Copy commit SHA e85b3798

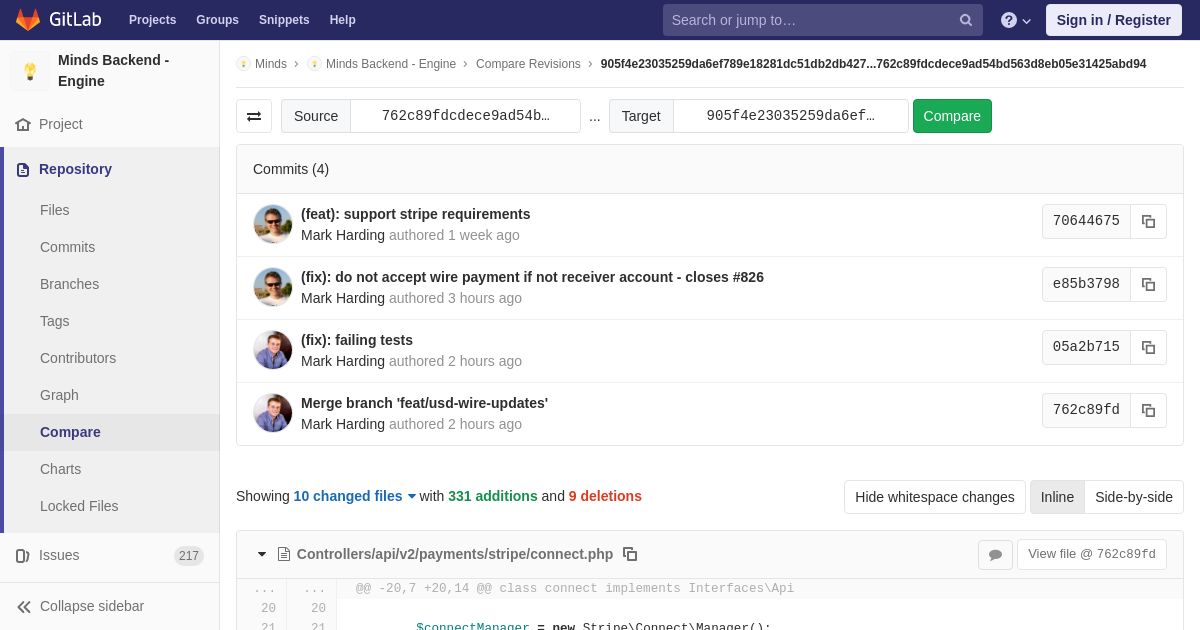coord(1148,285)
